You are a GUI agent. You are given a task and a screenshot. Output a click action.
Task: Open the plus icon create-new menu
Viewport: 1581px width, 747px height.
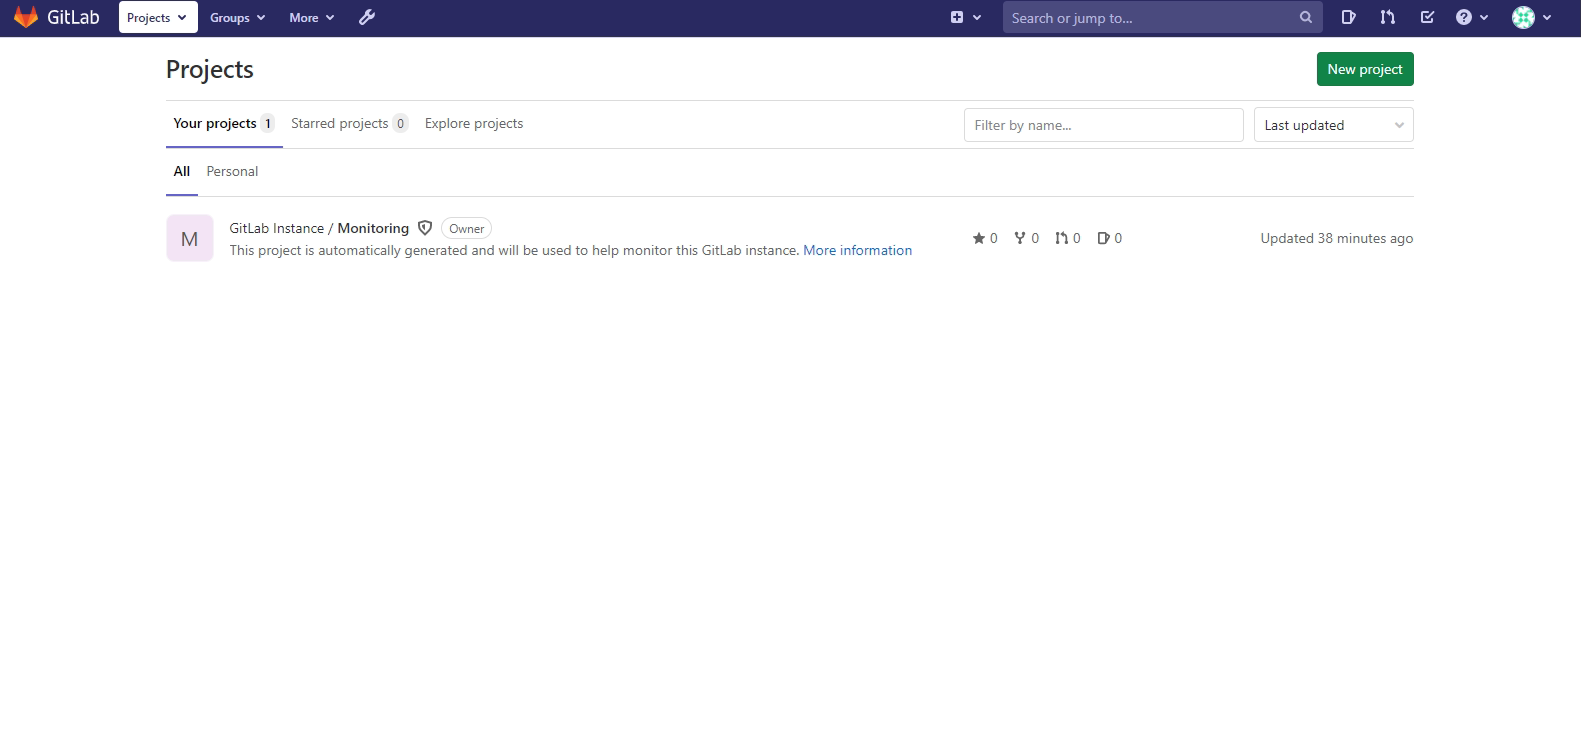pyautogui.click(x=965, y=17)
